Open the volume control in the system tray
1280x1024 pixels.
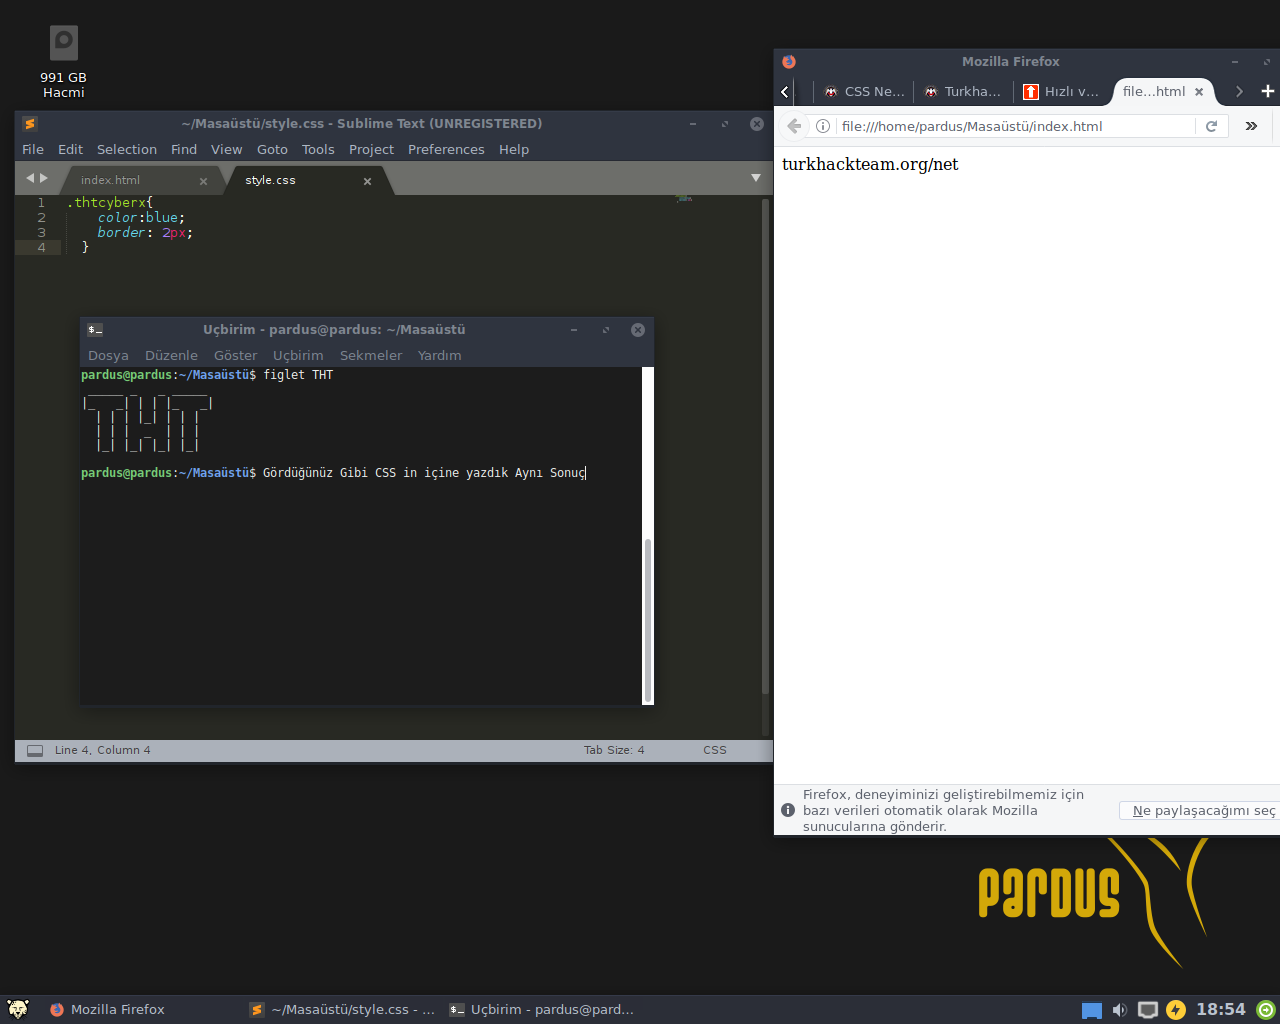pyautogui.click(x=1119, y=1010)
